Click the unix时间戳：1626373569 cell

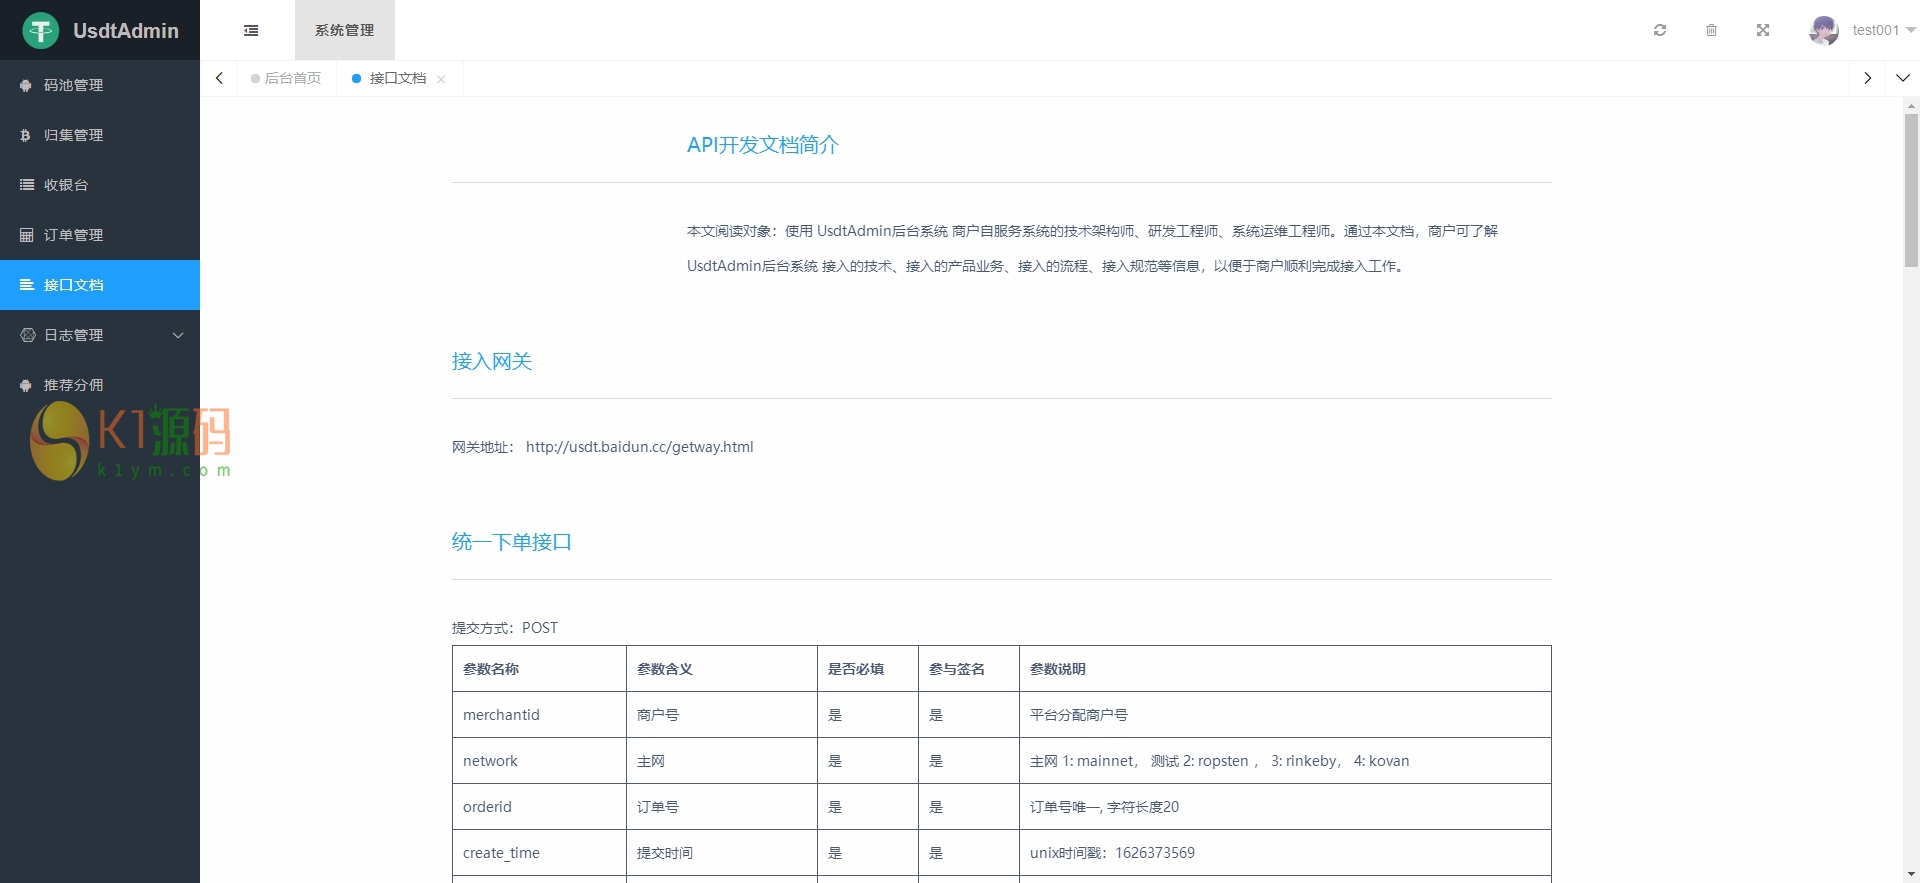[1285, 853]
